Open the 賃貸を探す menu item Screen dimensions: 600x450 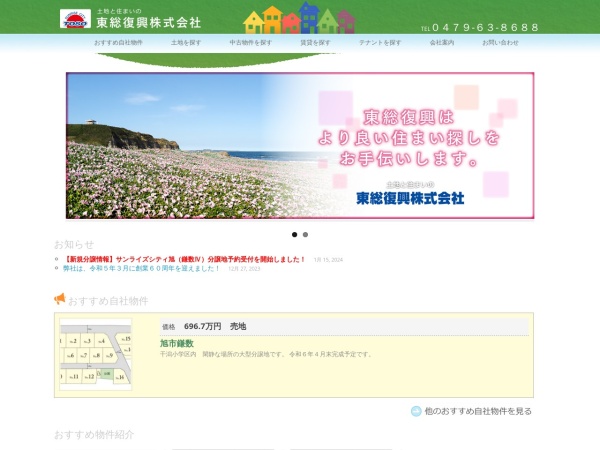pyautogui.click(x=315, y=42)
